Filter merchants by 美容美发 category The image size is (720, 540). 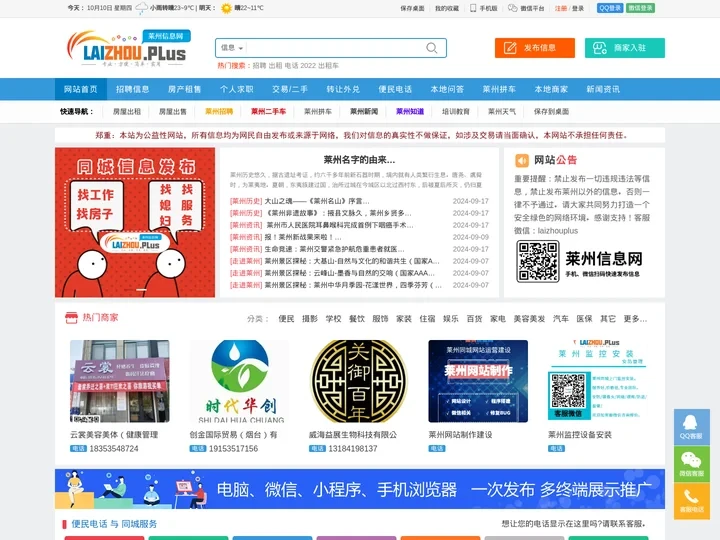529,319
